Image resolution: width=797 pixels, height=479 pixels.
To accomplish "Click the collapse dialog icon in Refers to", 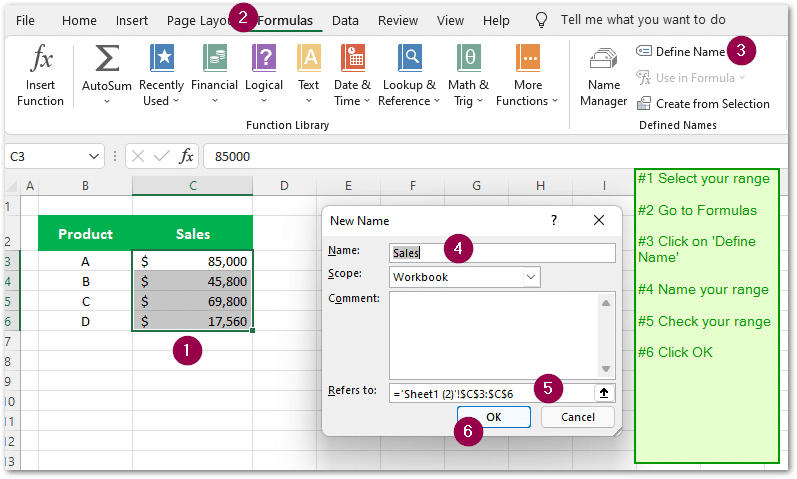I will click(x=604, y=393).
